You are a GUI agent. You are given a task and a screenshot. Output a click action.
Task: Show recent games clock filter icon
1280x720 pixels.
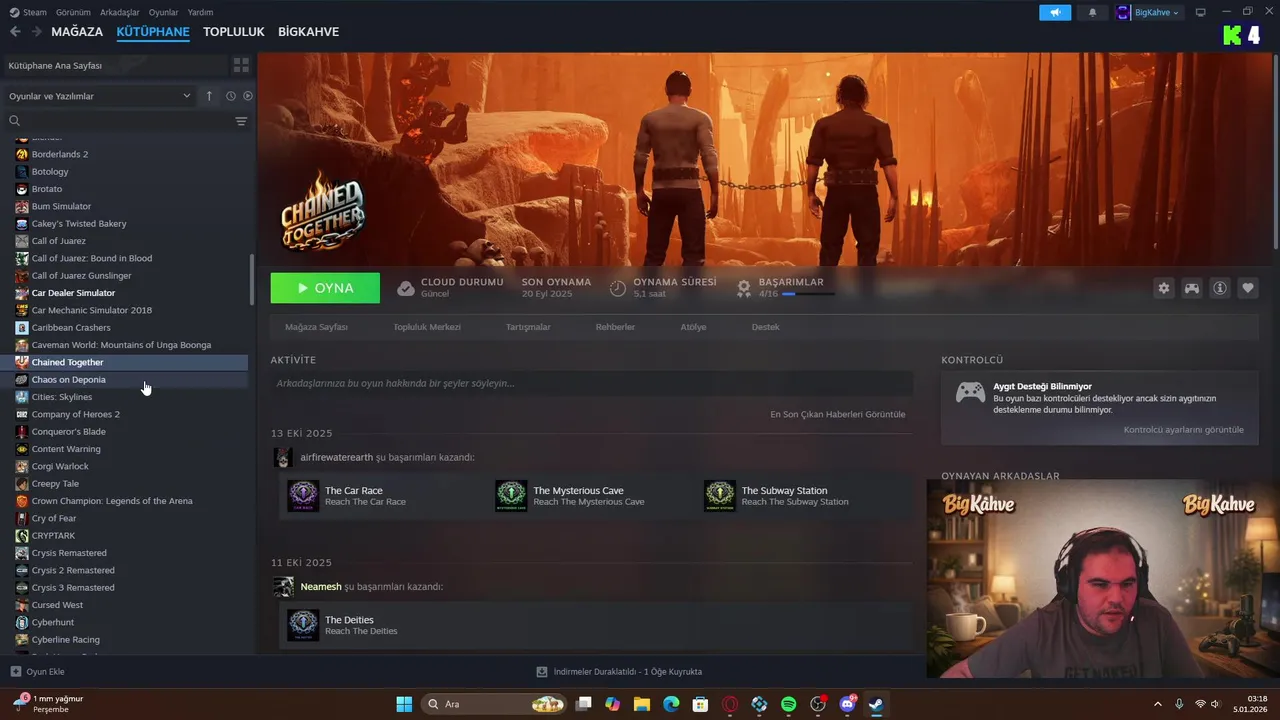[x=231, y=96]
